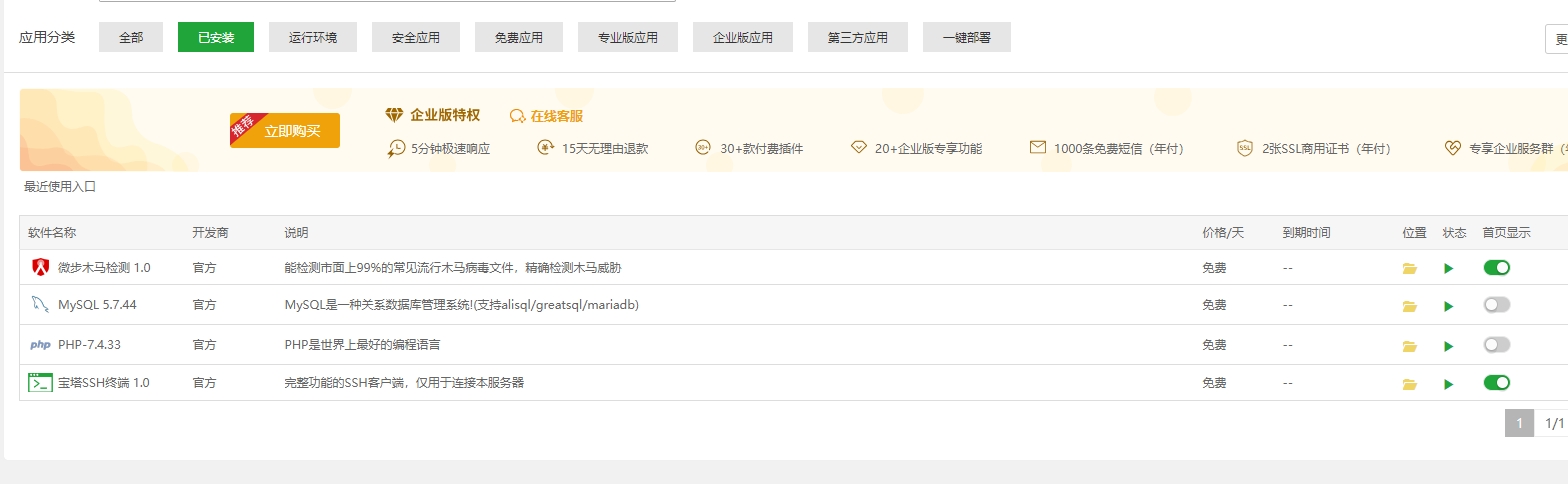Click the 状态 column header
This screenshot has width=1568, height=484.
(1455, 233)
